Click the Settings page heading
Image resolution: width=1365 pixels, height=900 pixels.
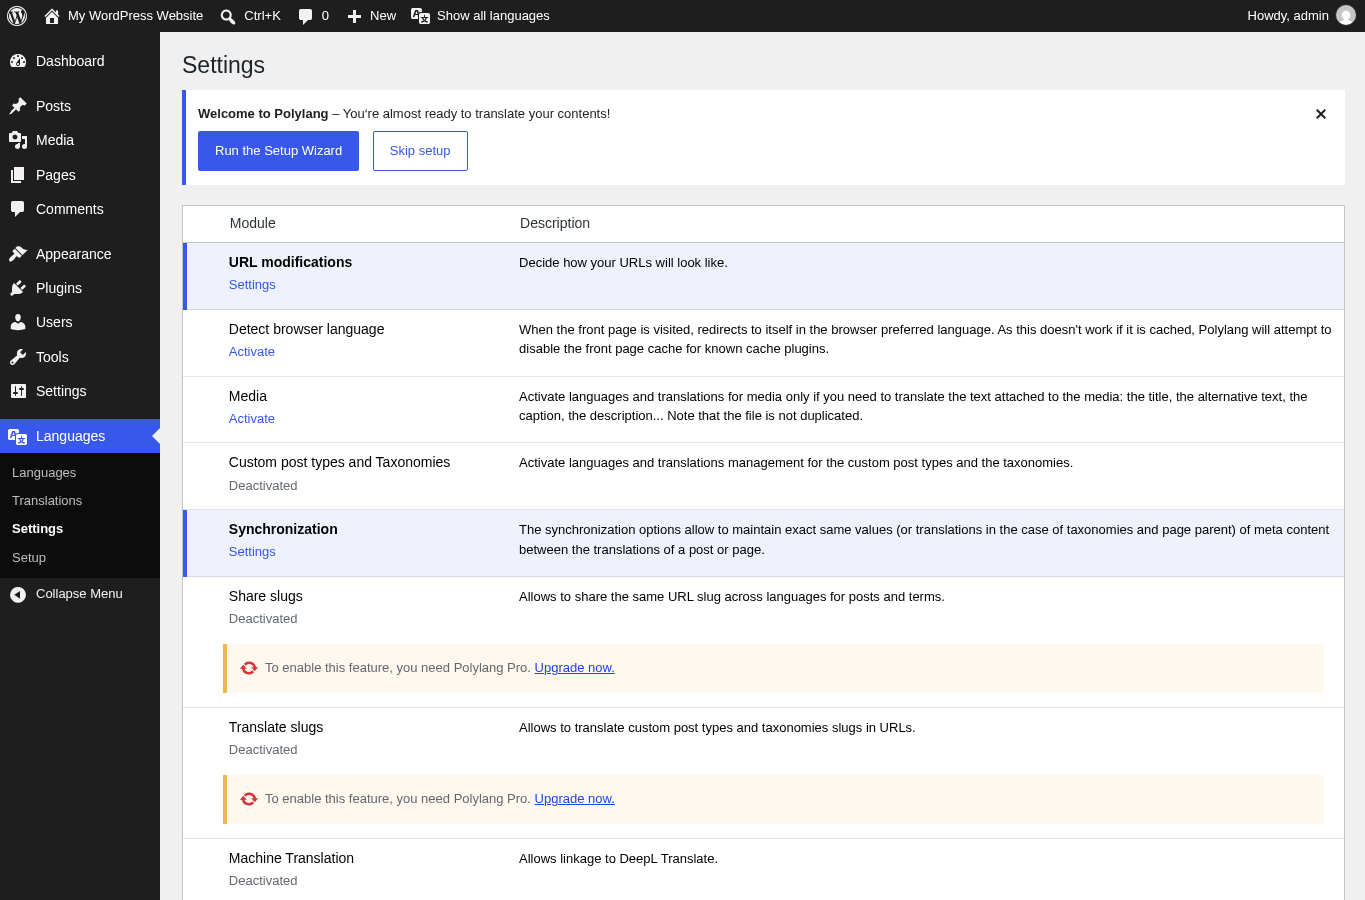pos(223,65)
